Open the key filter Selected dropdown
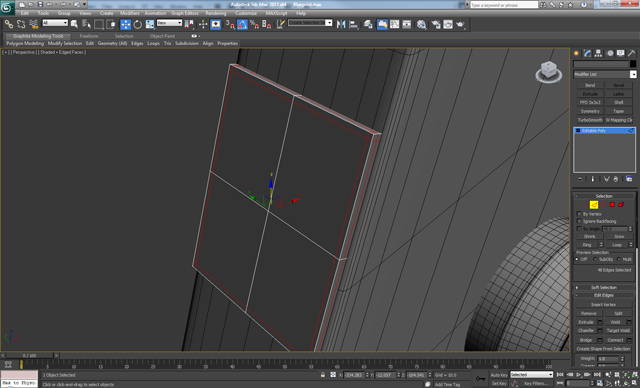640x388 pixels. pos(531,375)
